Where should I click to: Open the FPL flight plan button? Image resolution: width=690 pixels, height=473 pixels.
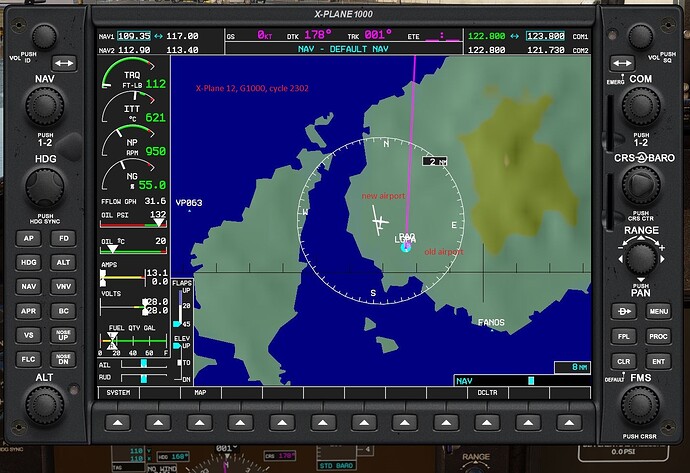(624, 336)
